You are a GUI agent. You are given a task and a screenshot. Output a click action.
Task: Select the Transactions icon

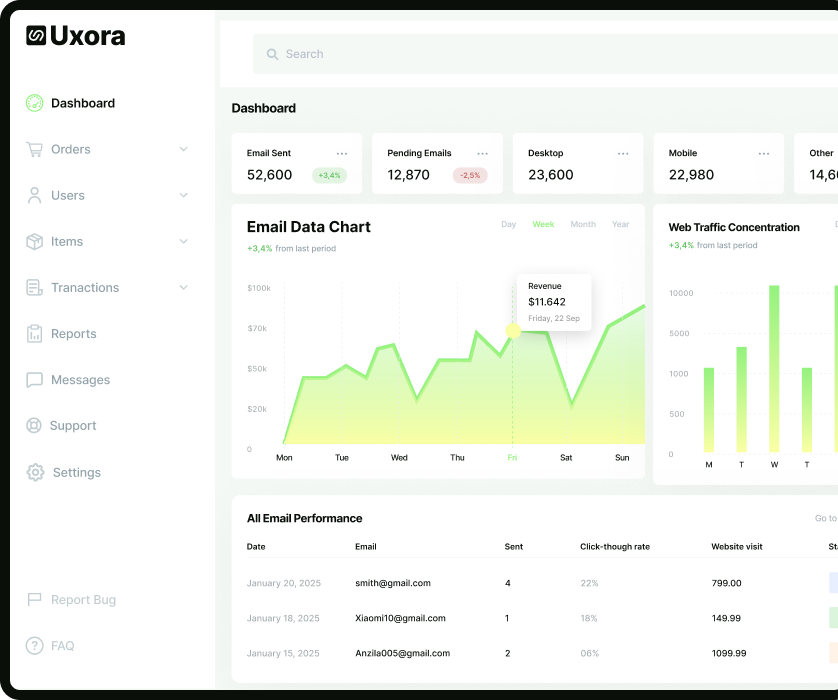coord(32,287)
